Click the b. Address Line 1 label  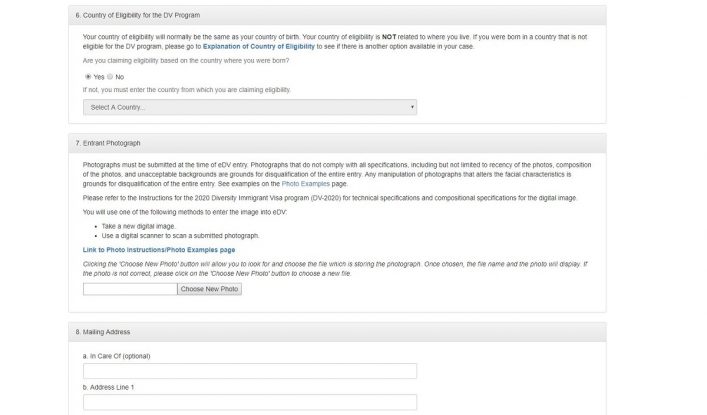click(108, 386)
